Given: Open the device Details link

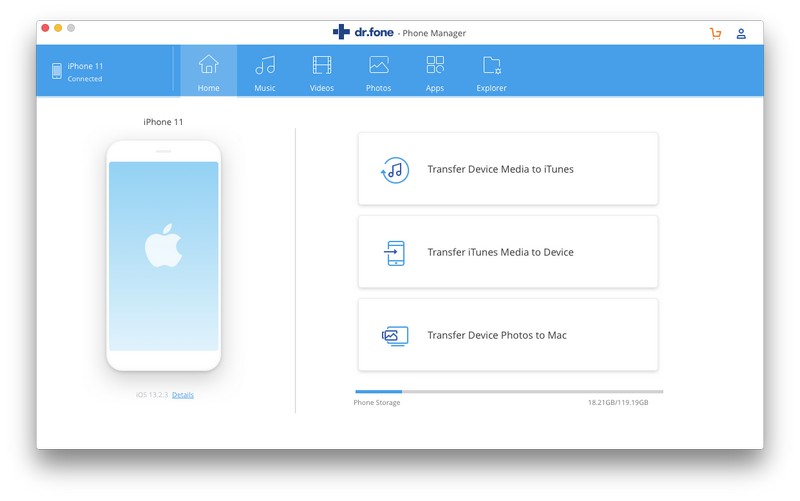Looking at the screenshot, I should pos(183,395).
